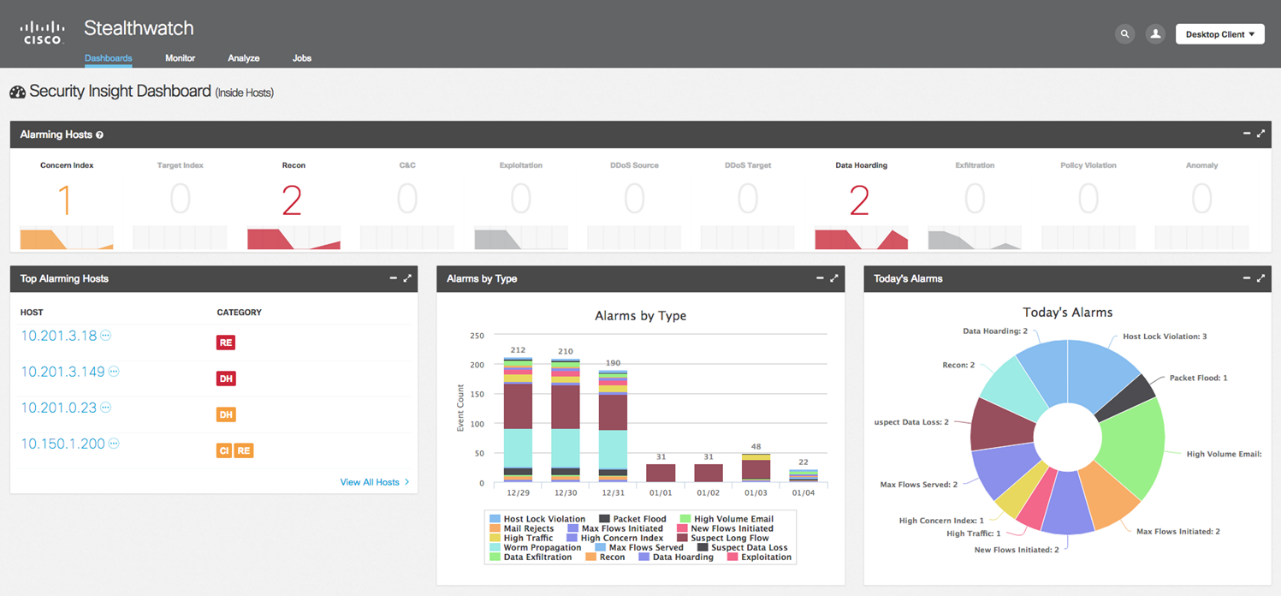The width and height of the screenshot is (1281, 596).
Task: Click the gauge icon beside Security Insight Dashboard
Action: [17, 92]
